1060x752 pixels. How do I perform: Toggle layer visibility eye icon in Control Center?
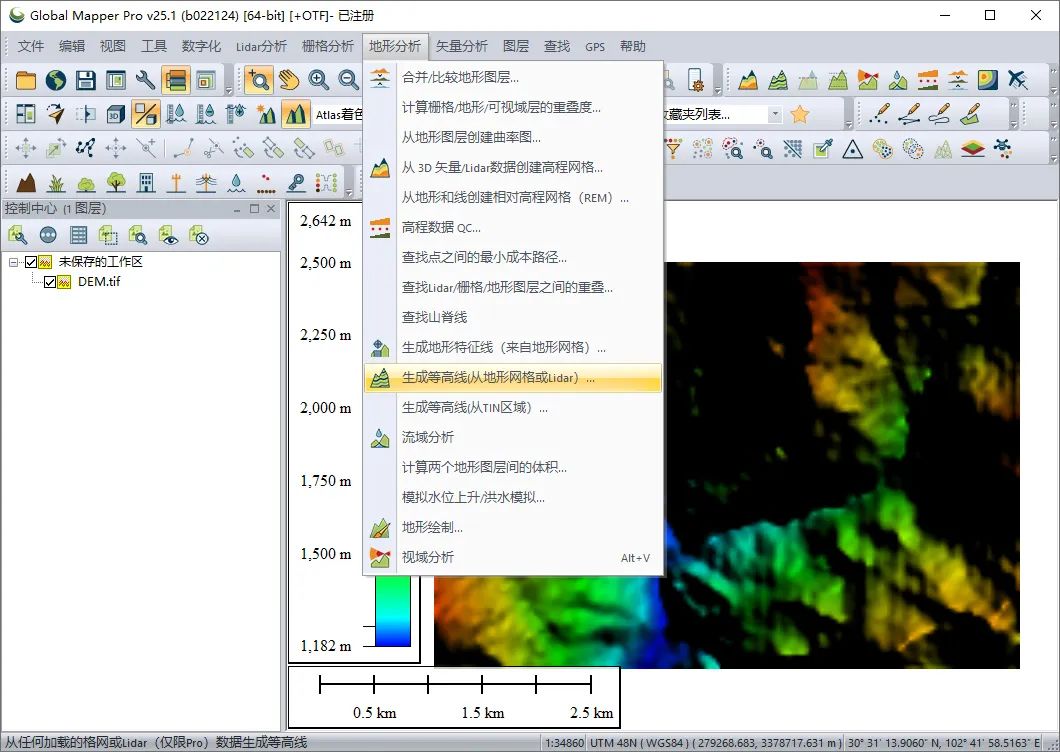tap(168, 235)
